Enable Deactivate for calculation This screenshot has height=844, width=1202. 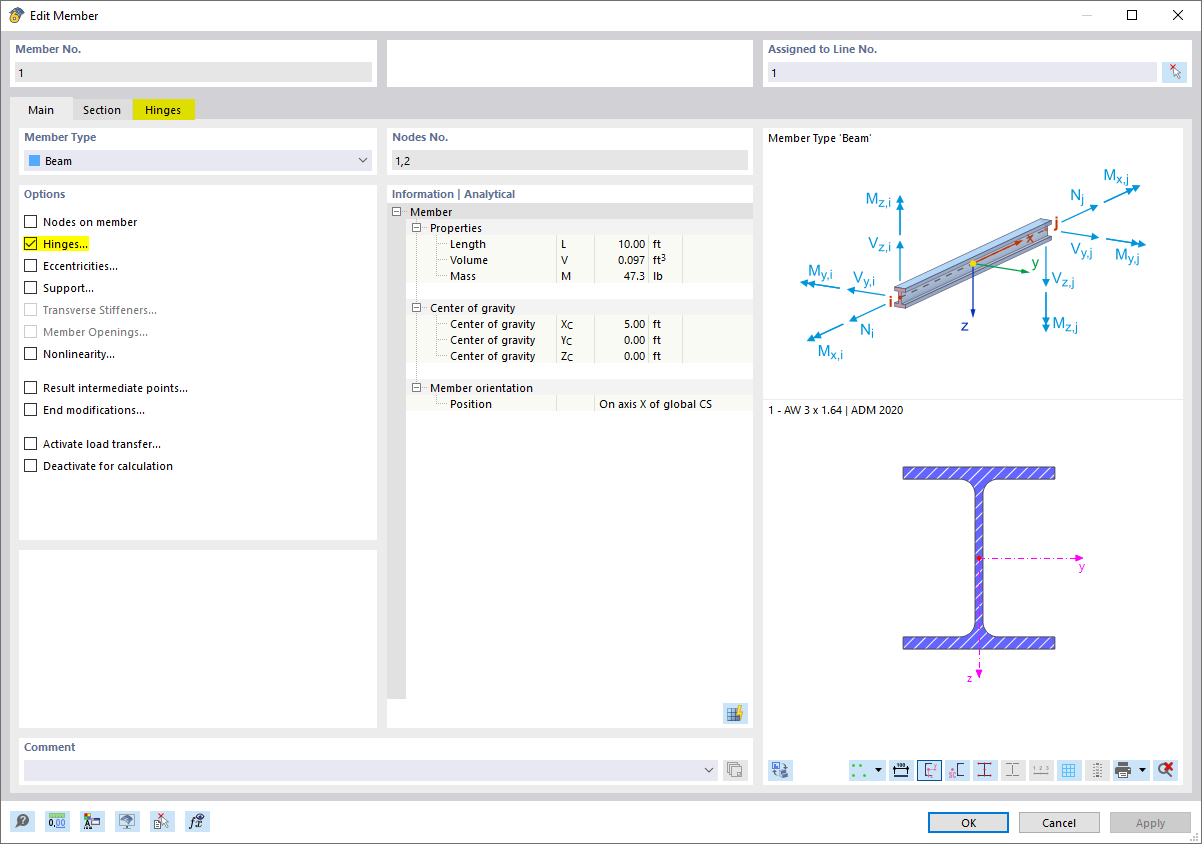pyautogui.click(x=29, y=465)
